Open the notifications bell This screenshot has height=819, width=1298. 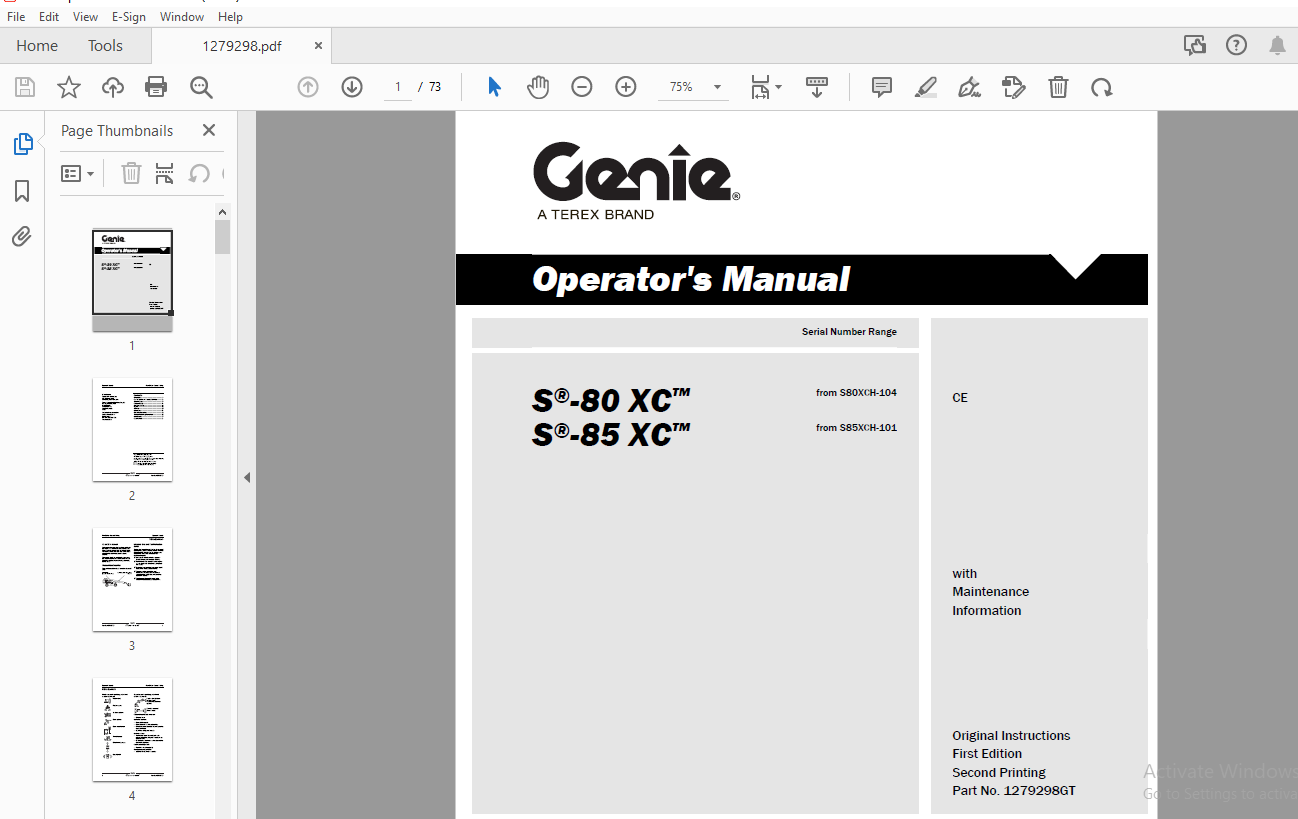[x=1277, y=45]
